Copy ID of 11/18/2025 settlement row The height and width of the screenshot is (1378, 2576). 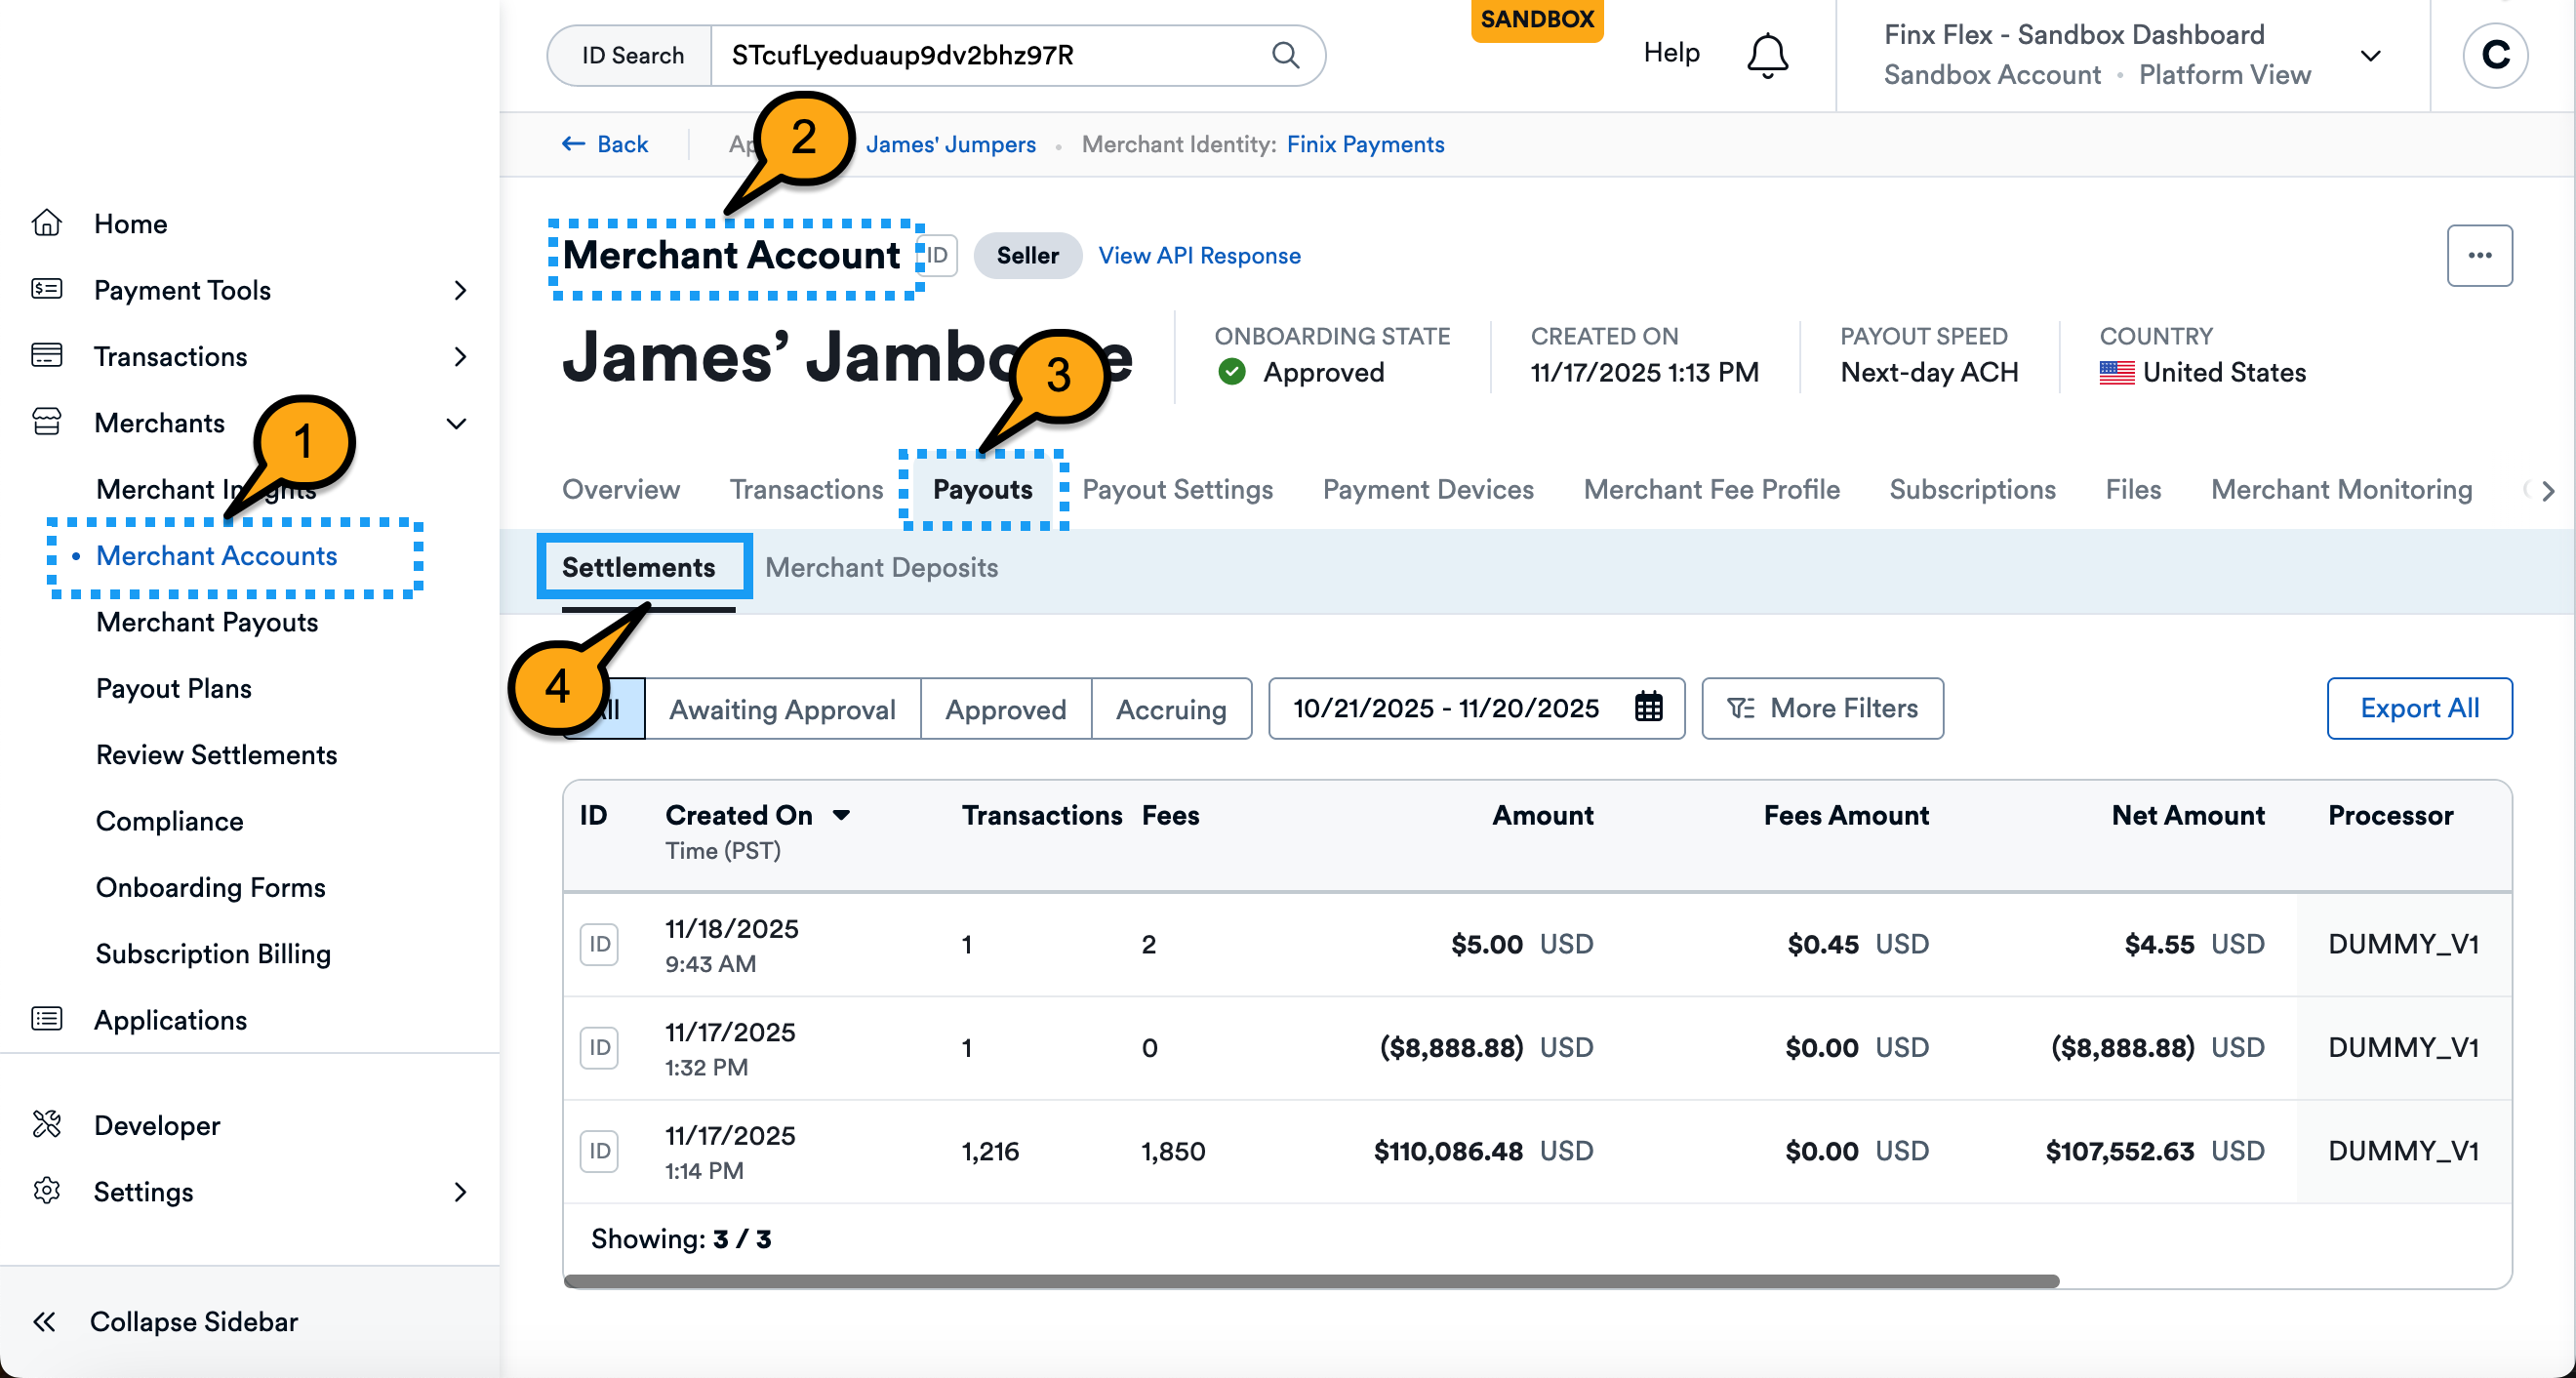point(599,944)
